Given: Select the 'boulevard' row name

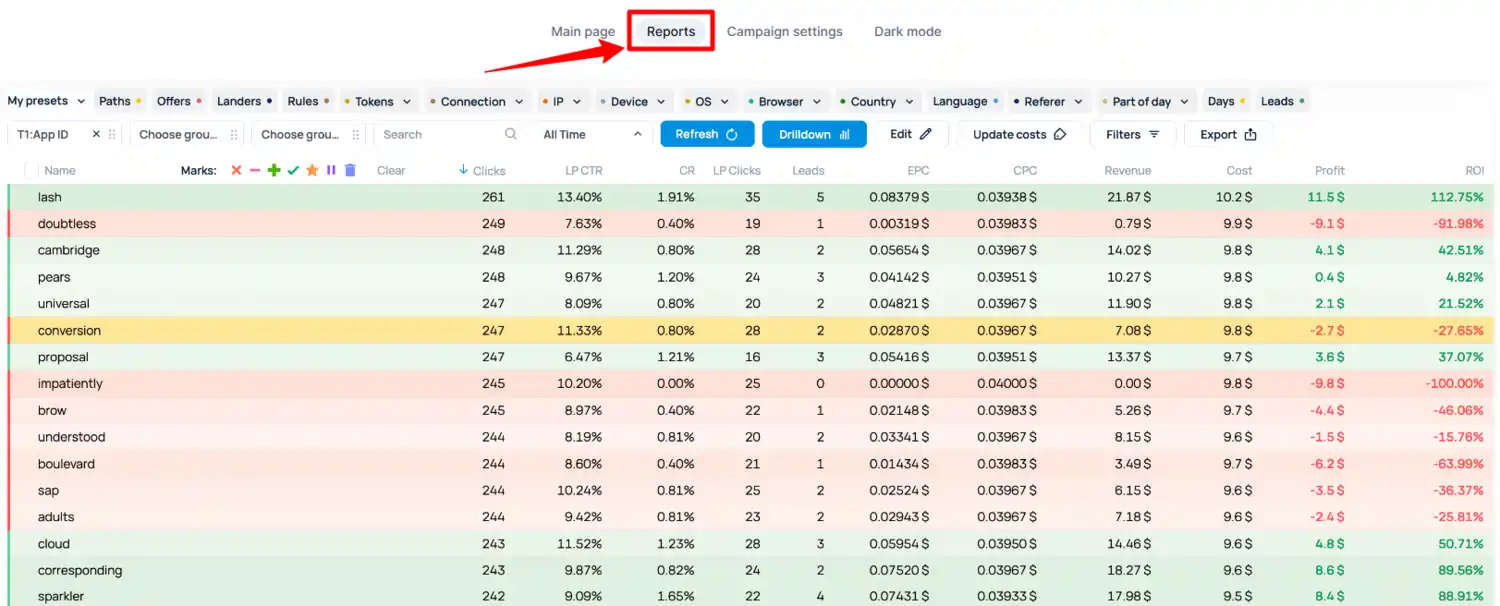Looking at the screenshot, I should click(66, 464).
